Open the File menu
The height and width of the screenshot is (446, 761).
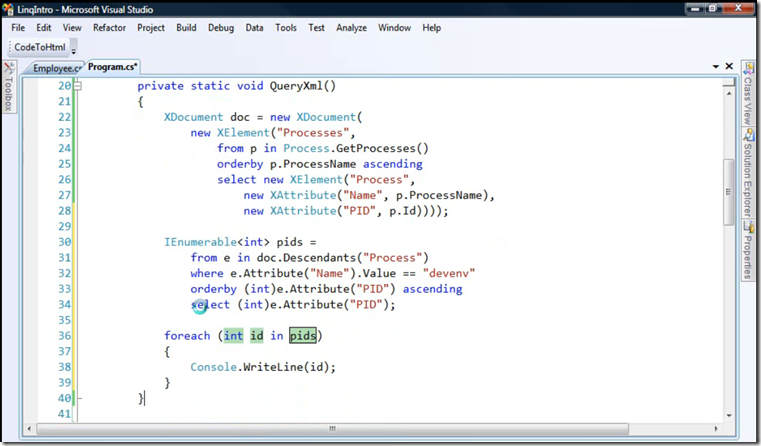point(18,28)
